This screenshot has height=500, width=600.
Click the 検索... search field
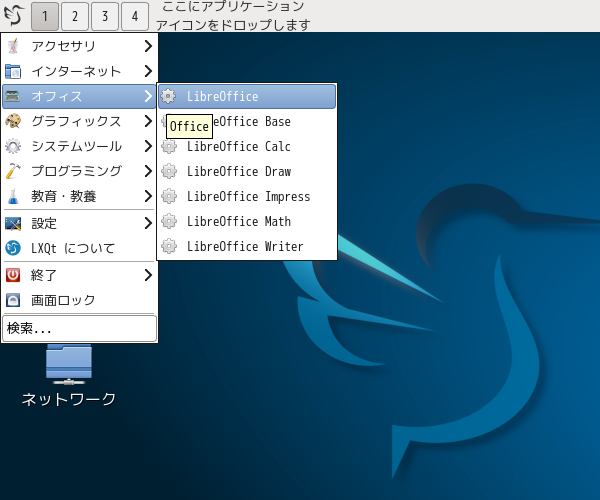tap(80, 328)
